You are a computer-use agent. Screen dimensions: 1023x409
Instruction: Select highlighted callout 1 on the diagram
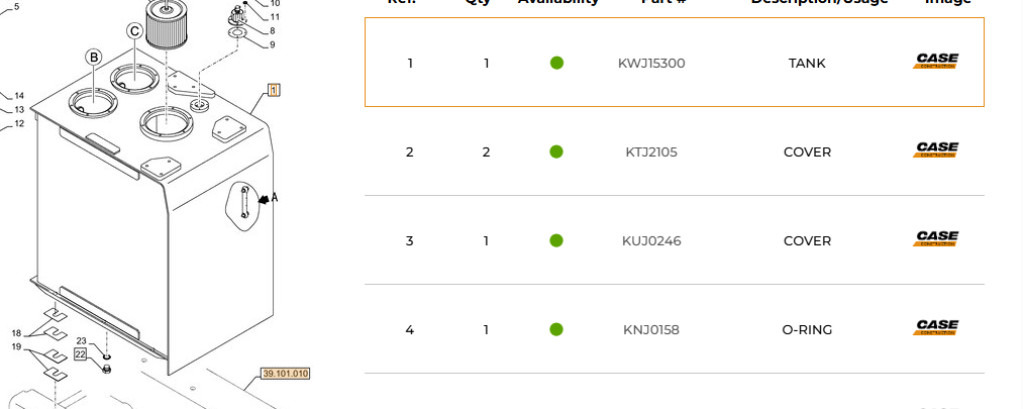pos(272,90)
